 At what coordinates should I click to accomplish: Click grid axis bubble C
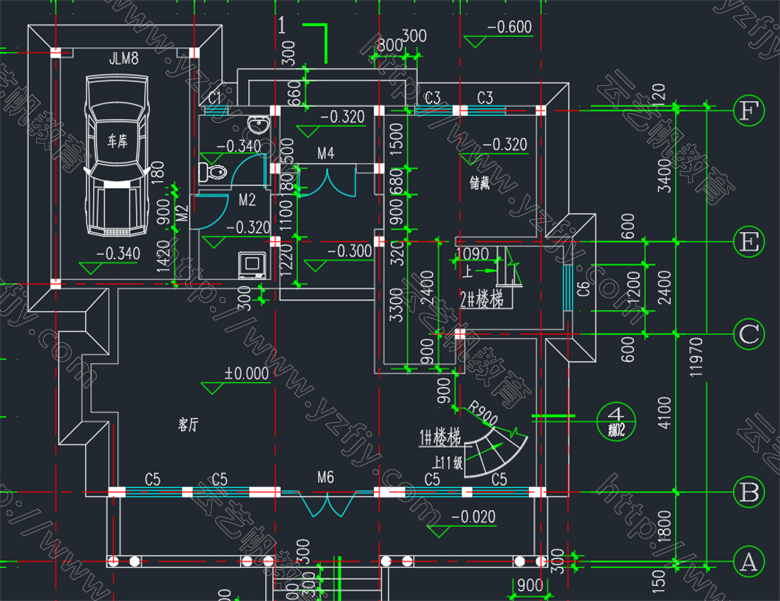(749, 333)
